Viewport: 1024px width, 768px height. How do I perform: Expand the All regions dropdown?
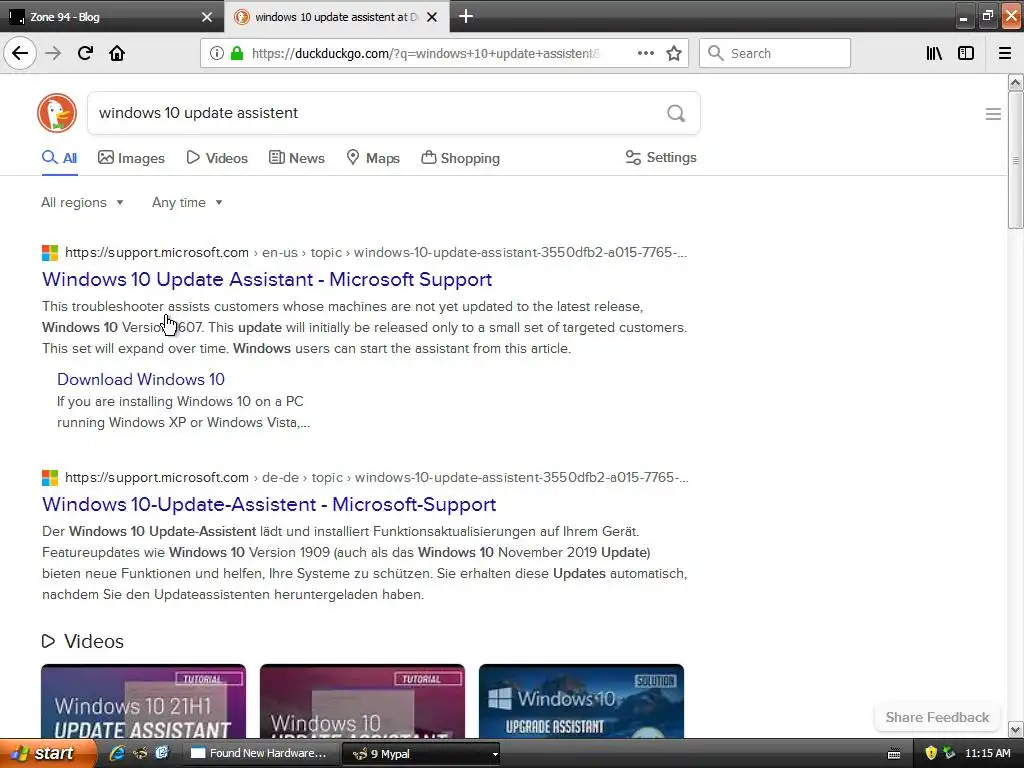(82, 202)
